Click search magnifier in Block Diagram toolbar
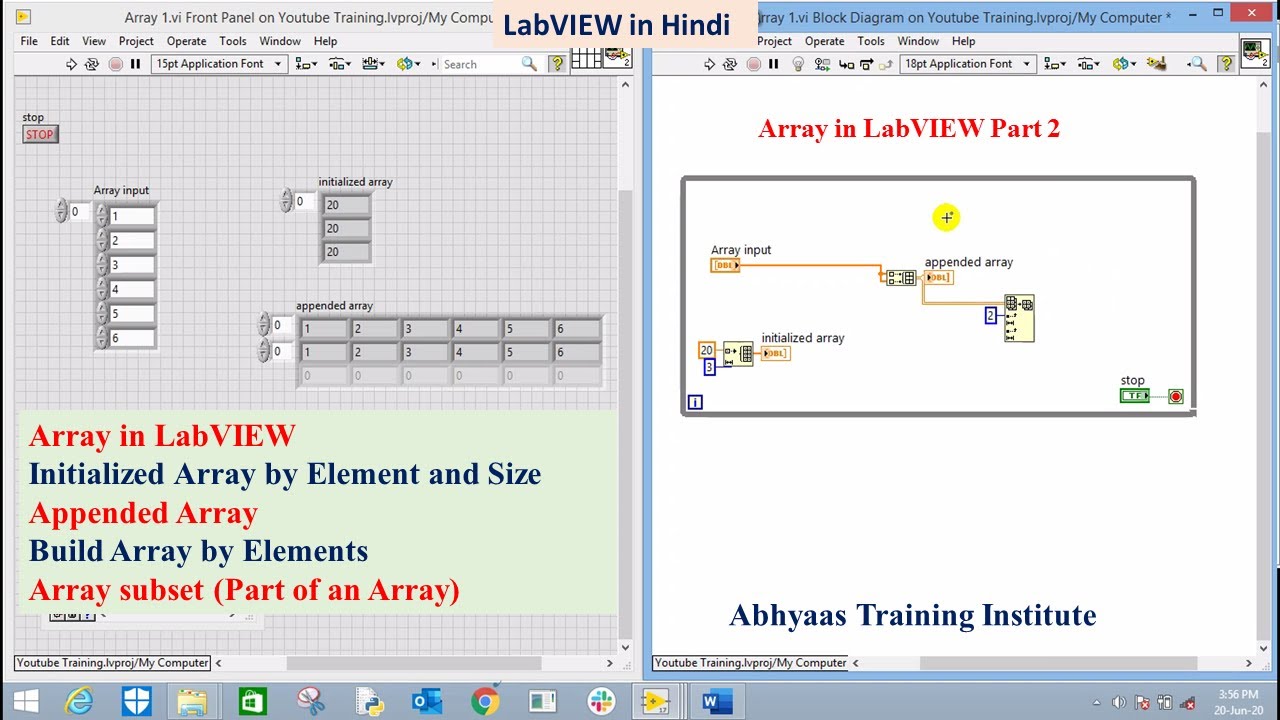This screenshot has height=720, width=1280. click(x=1198, y=64)
